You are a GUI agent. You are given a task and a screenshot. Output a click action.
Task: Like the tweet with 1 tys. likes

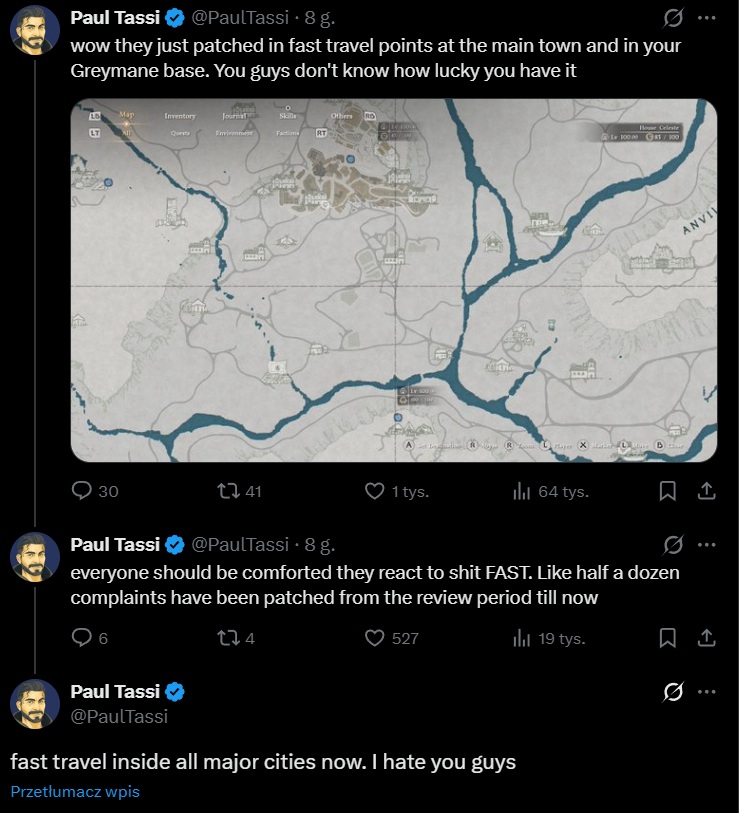tap(375, 491)
